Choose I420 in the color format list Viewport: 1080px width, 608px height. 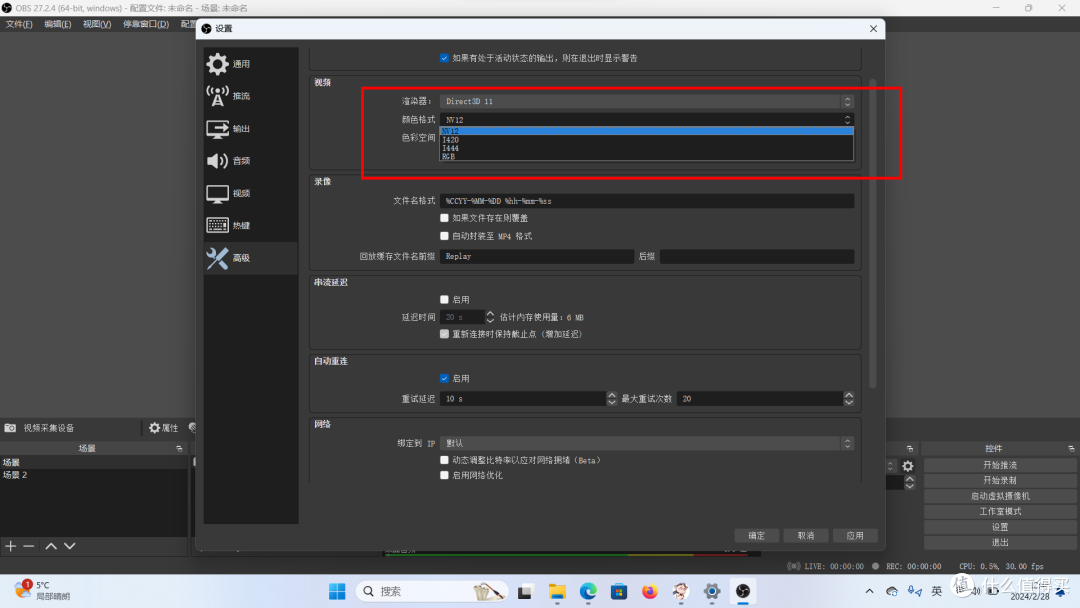pyautogui.click(x=647, y=140)
